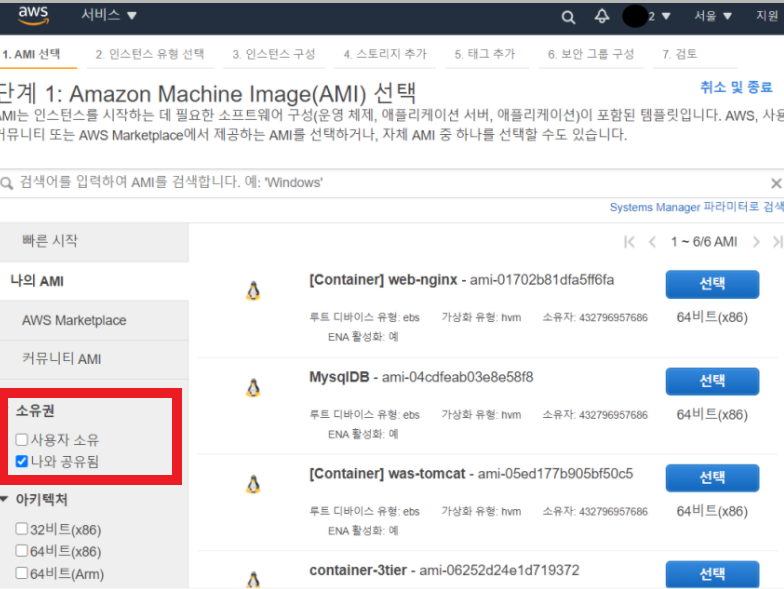The width and height of the screenshot is (784, 589).
Task: Click Linux penguin icon for was-tomcat
Action: (254, 484)
